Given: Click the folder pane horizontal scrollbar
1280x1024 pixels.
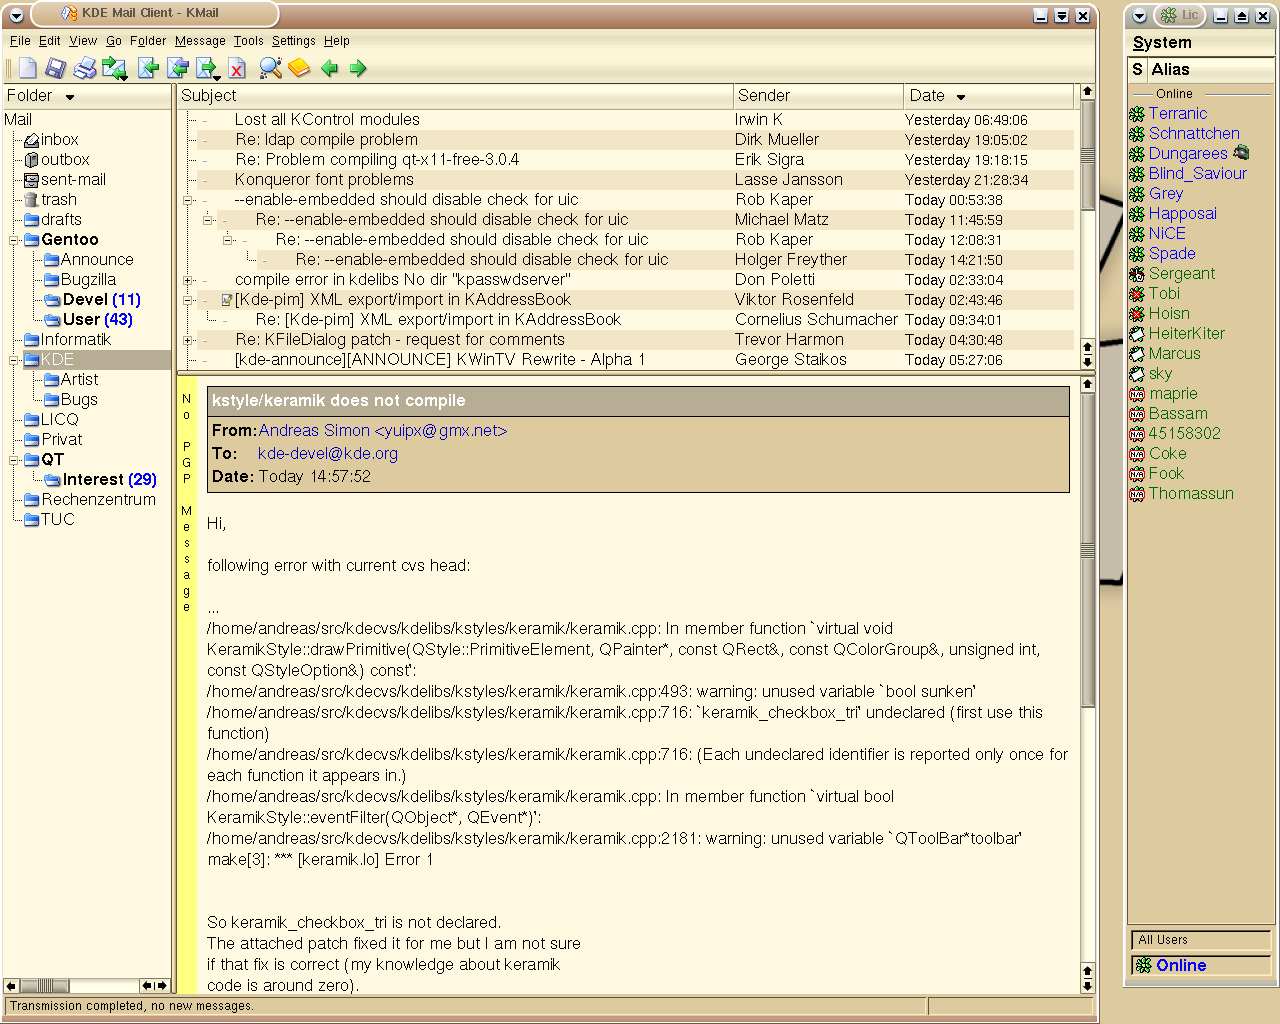Looking at the screenshot, I should [86, 986].
